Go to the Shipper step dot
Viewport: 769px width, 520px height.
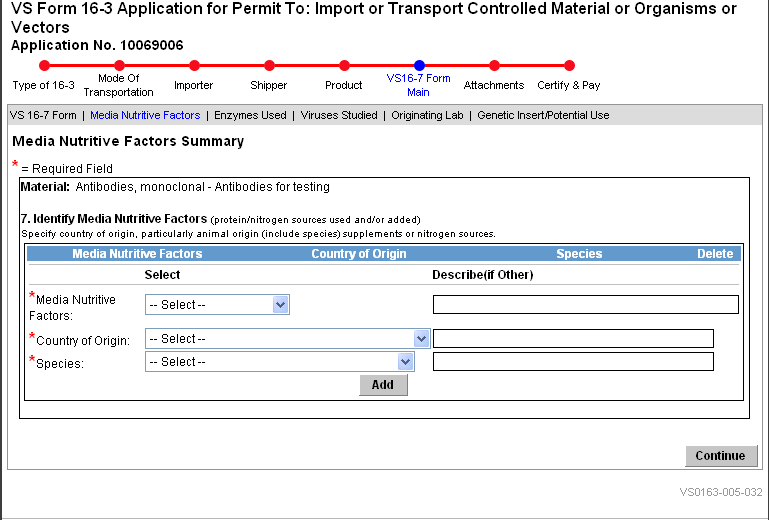[x=269, y=66]
